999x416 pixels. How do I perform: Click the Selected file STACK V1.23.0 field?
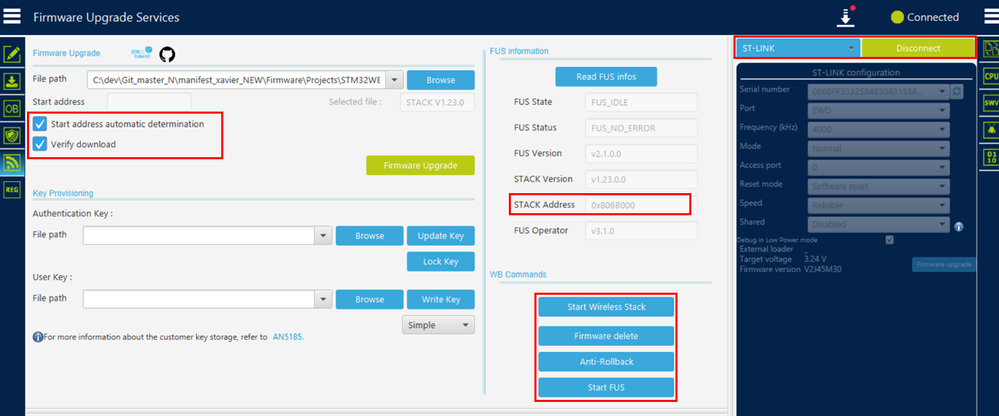(x=437, y=102)
